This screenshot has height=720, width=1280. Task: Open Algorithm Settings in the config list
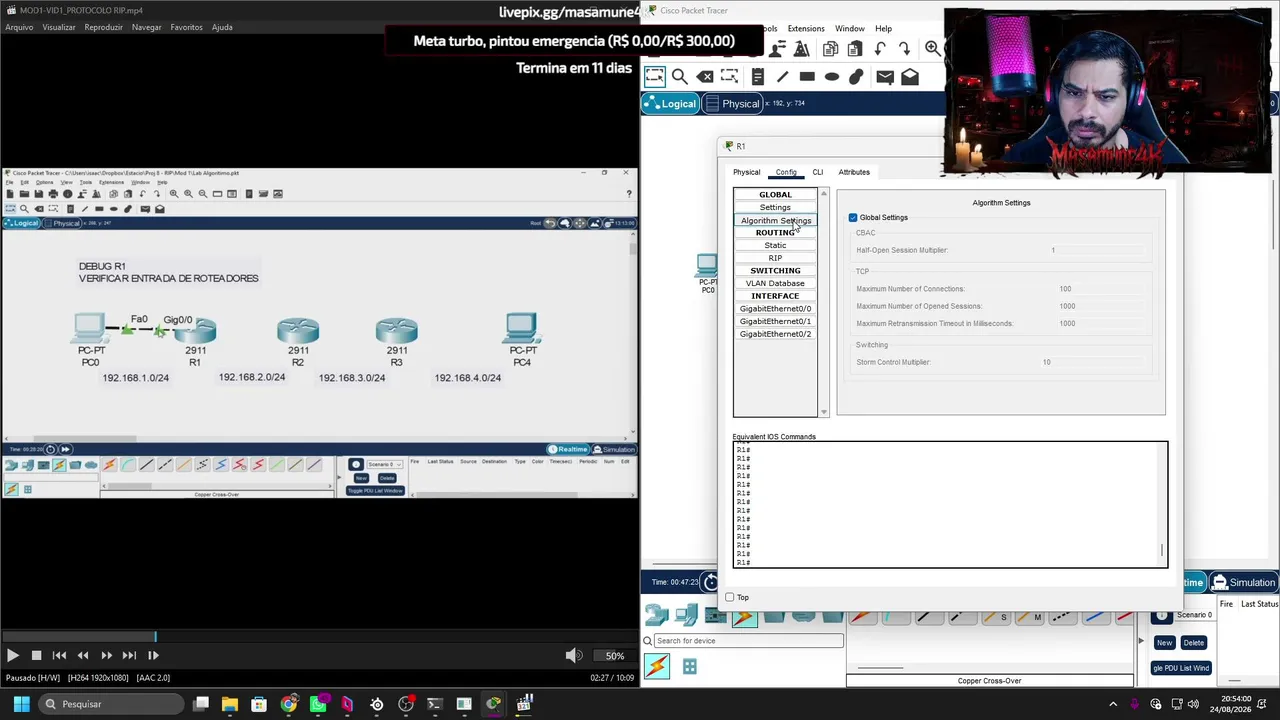pos(775,220)
